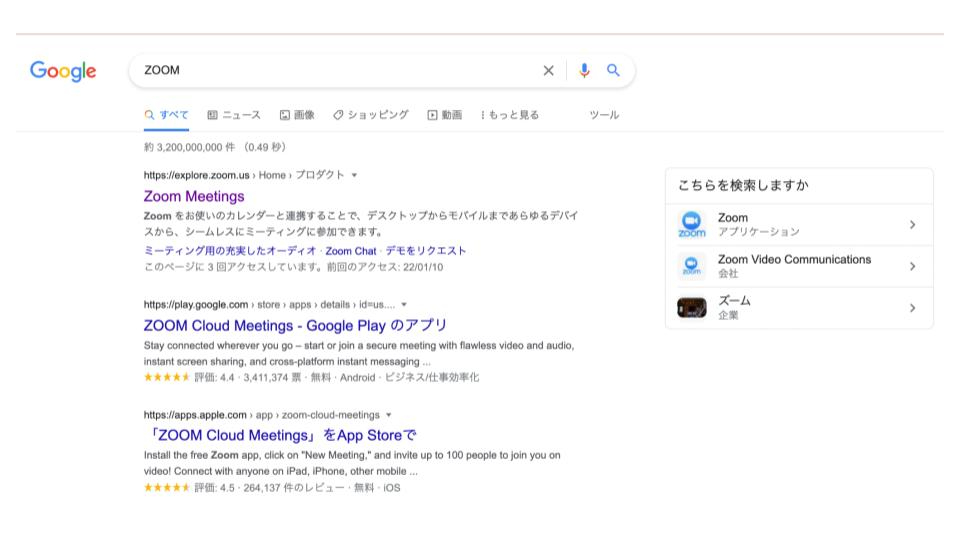Select Zoom アプリケーション suggestion text
This screenshot has width=960, height=540.
pyautogui.click(x=759, y=224)
